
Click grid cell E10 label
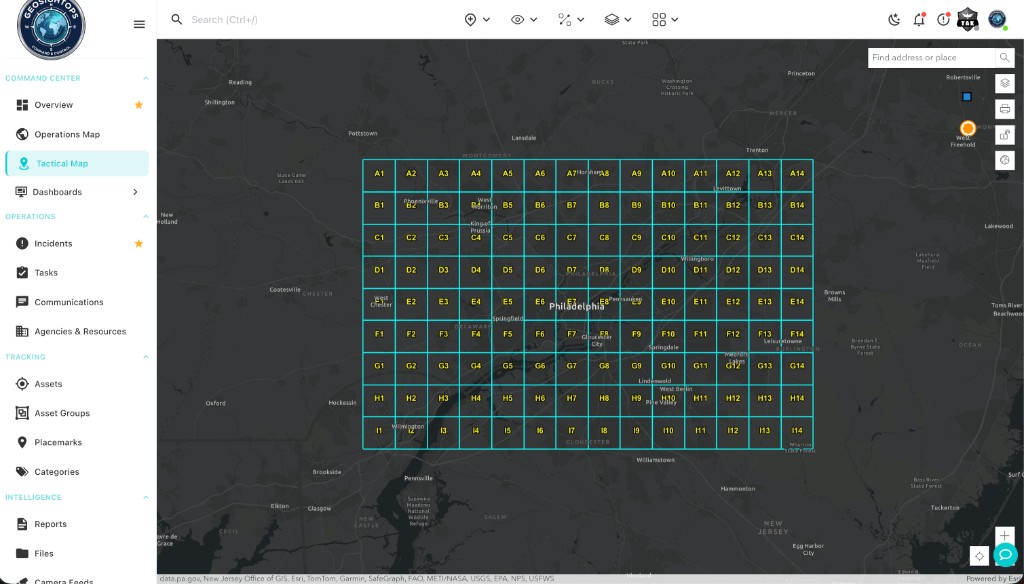point(668,302)
